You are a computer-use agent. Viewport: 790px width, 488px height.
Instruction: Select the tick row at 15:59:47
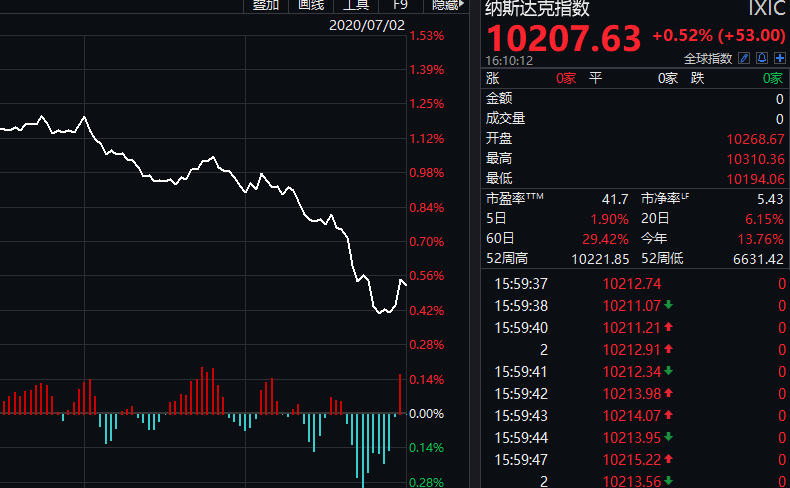pyautogui.click(x=635, y=460)
